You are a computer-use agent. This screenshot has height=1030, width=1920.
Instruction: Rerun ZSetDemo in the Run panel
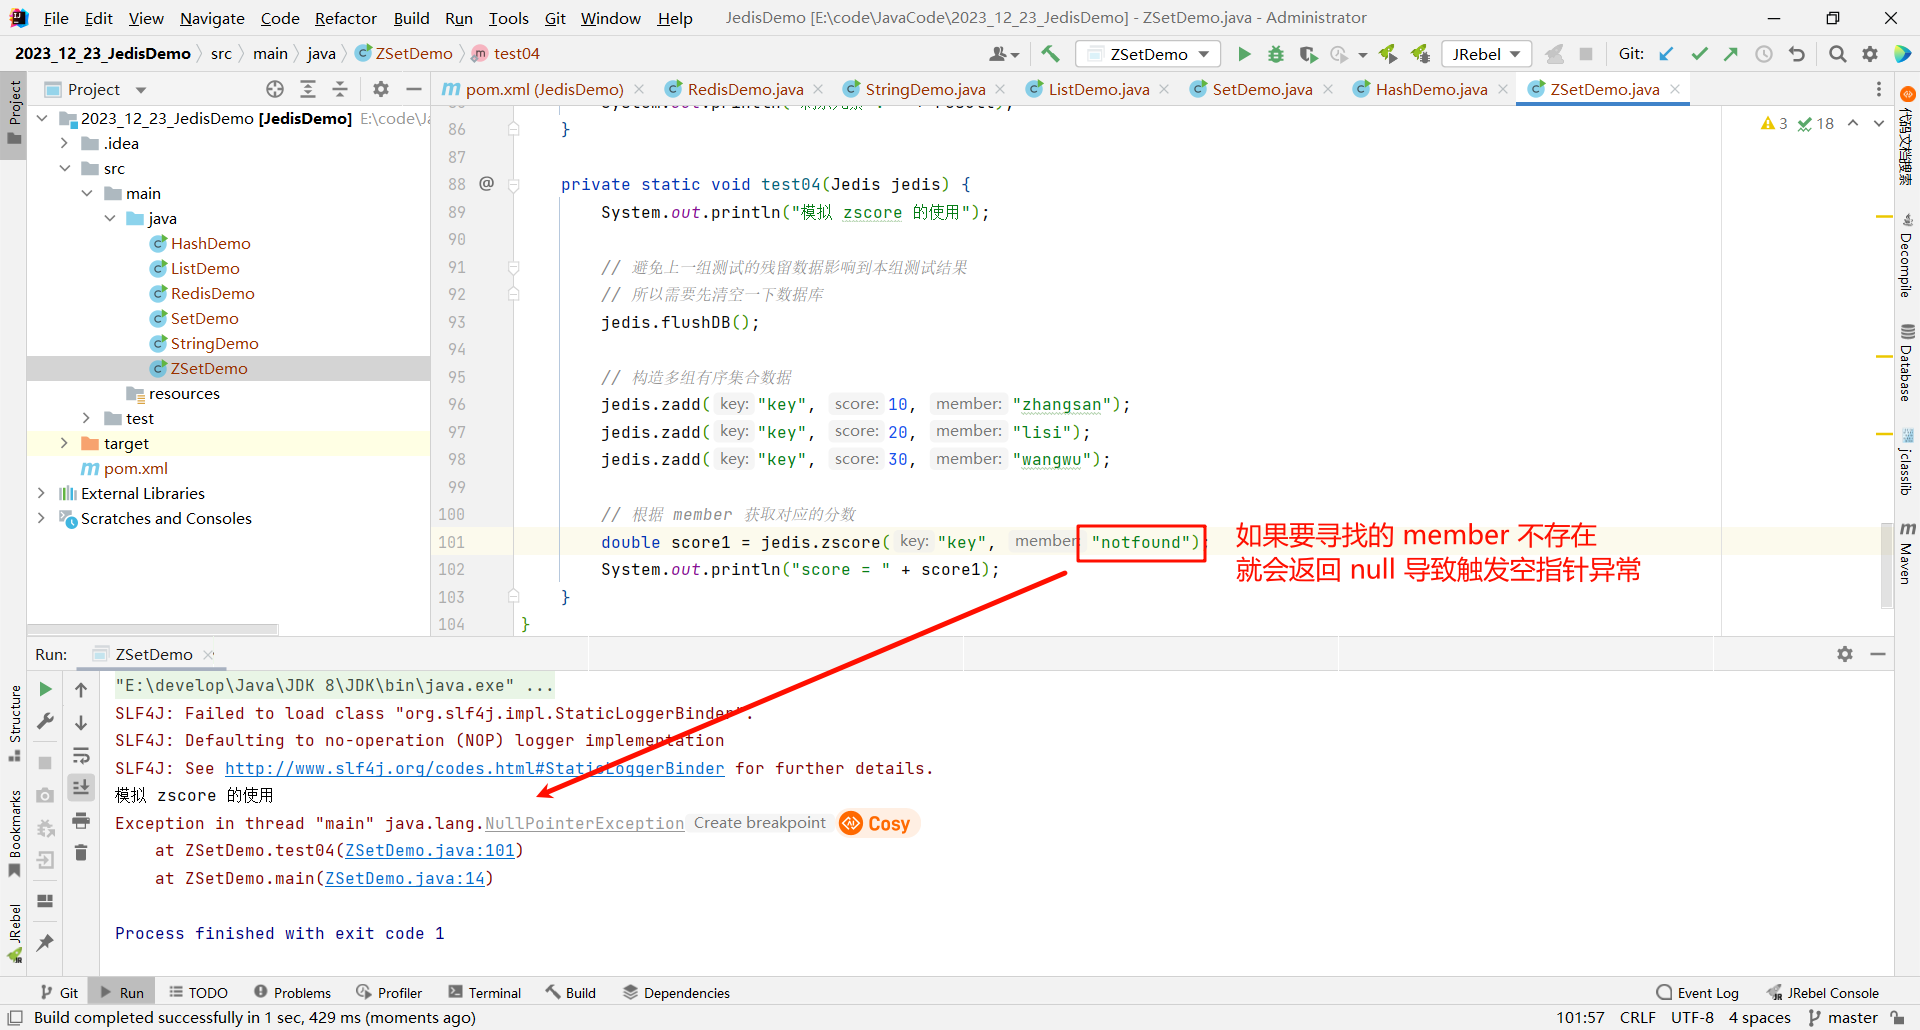(45, 689)
